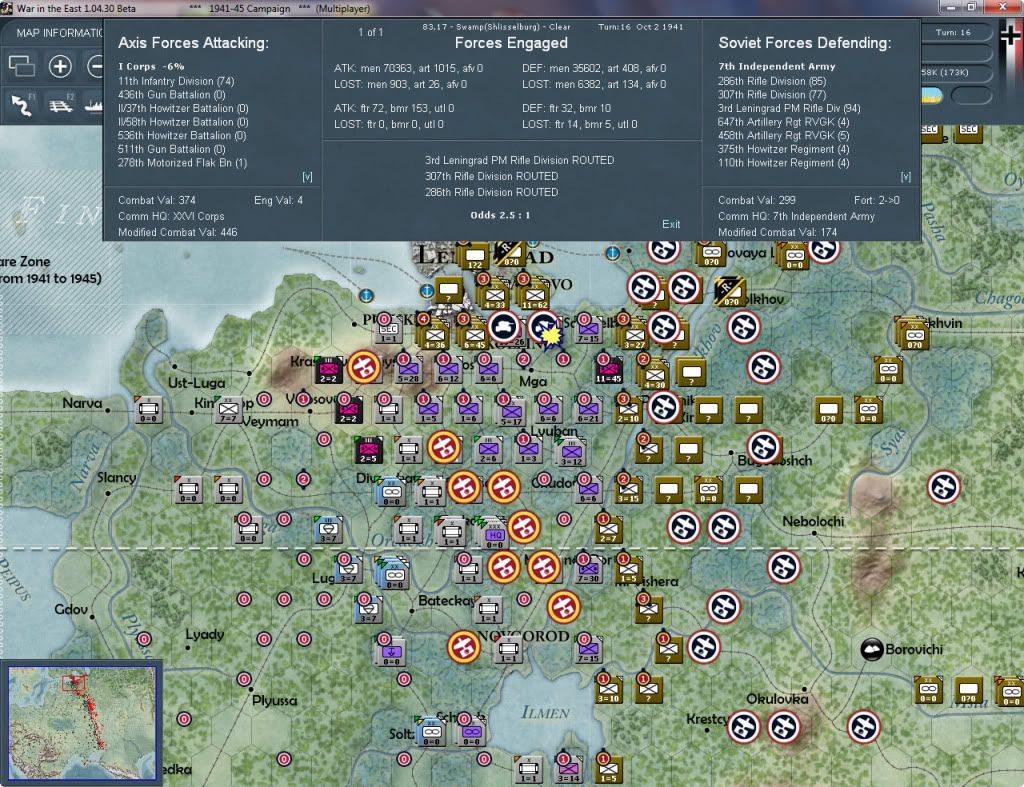Select the F2 rail mode icon

tap(61, 105)
